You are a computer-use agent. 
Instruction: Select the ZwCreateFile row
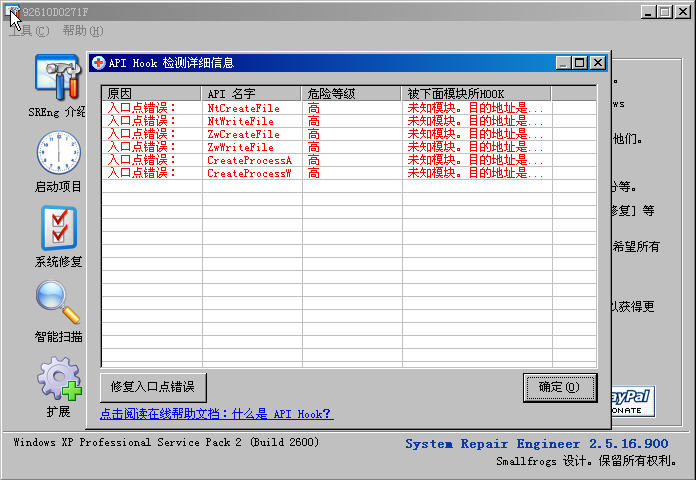tap(349, 134)
